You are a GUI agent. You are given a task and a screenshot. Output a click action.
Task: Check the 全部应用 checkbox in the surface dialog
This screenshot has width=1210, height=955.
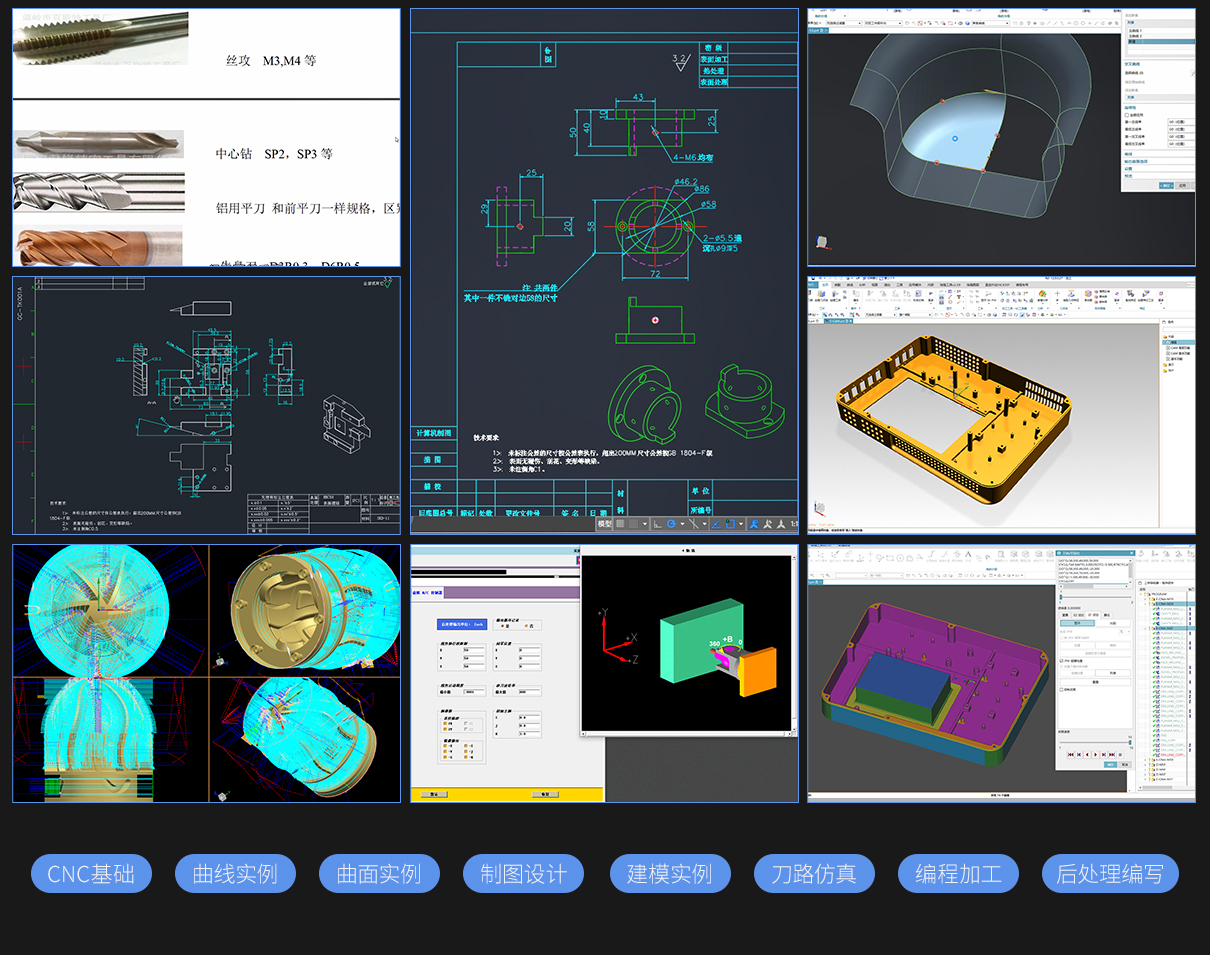[x=1126, y=116]
